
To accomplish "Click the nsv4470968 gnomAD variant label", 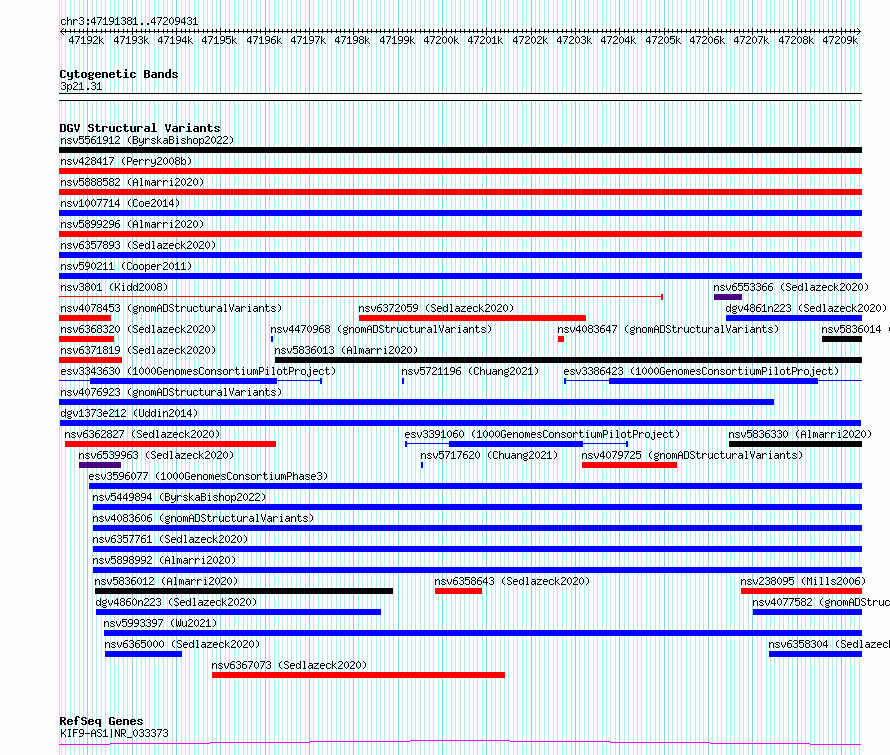I will click(381, 329).
